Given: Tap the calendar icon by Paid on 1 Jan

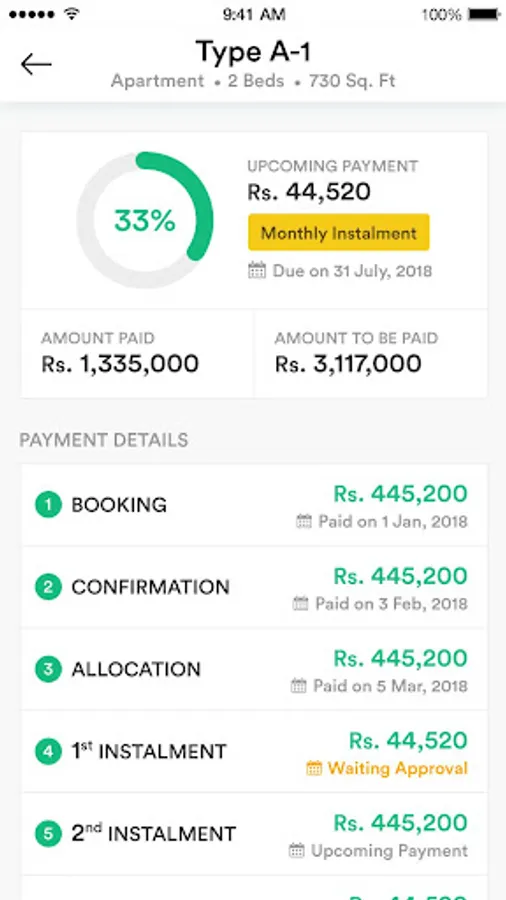Looking at the screenshot, I should [304, 521].
